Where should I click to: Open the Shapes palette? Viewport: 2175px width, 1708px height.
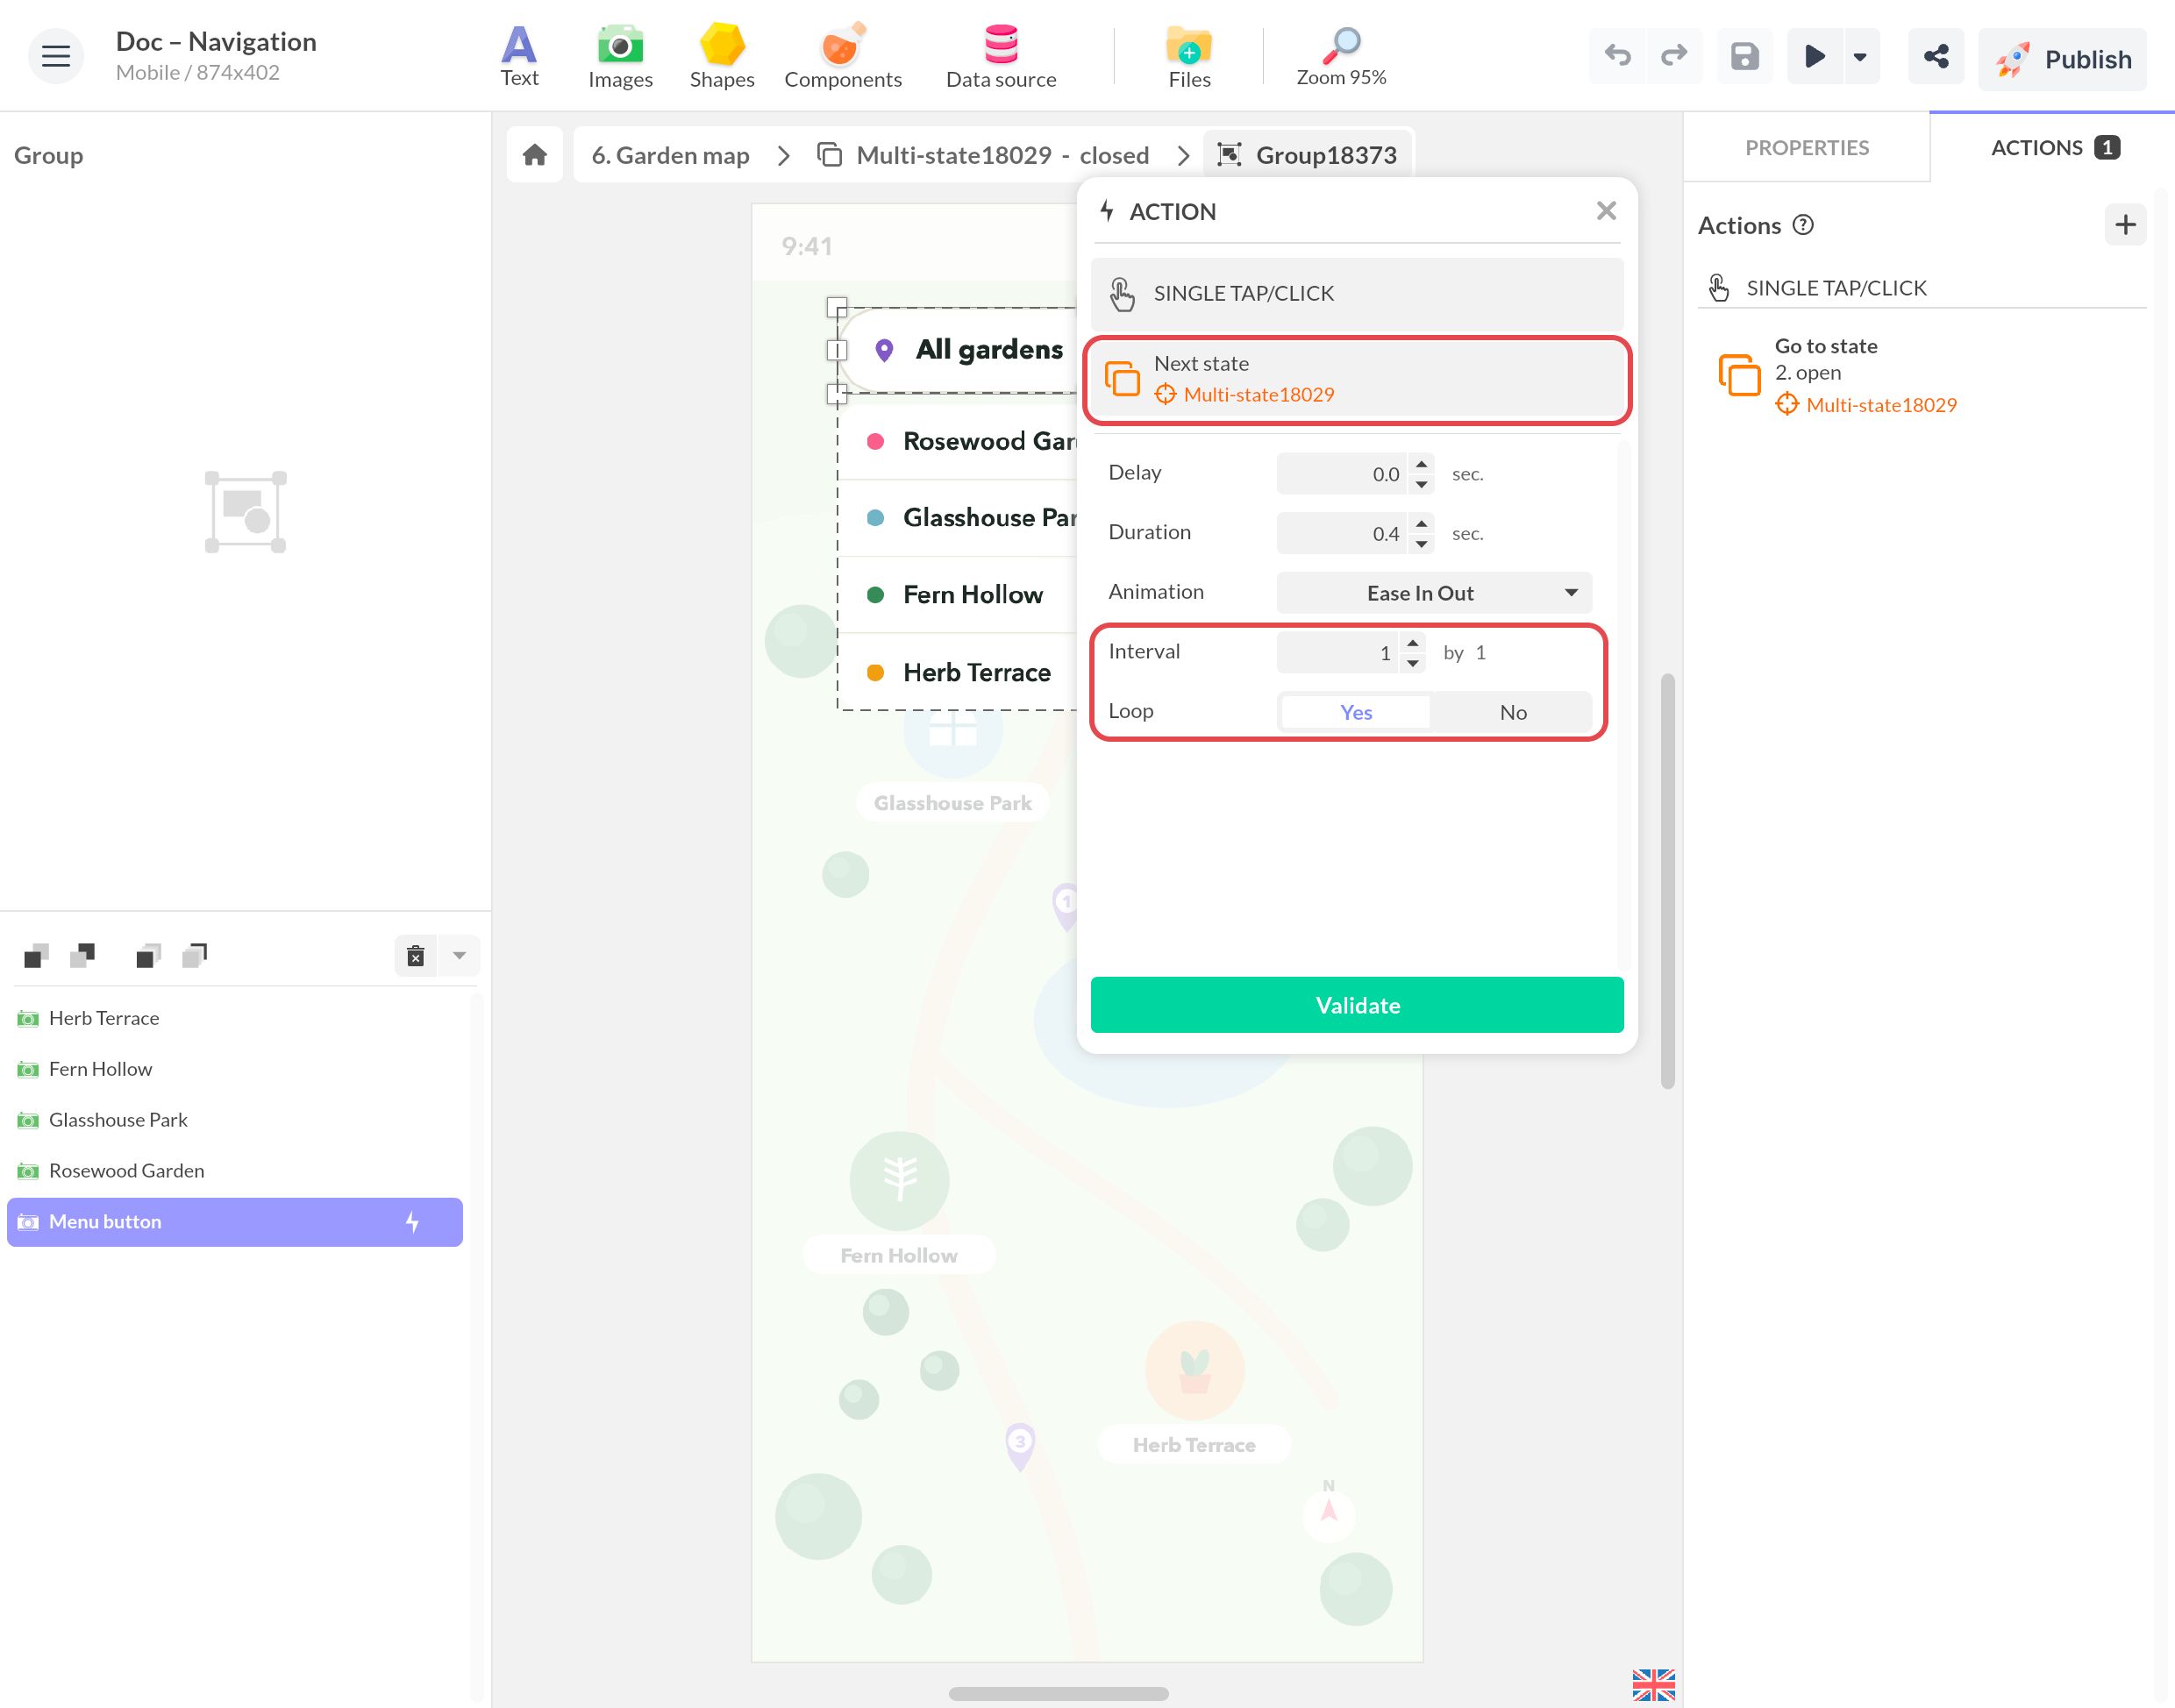click(x=721, y=57)
